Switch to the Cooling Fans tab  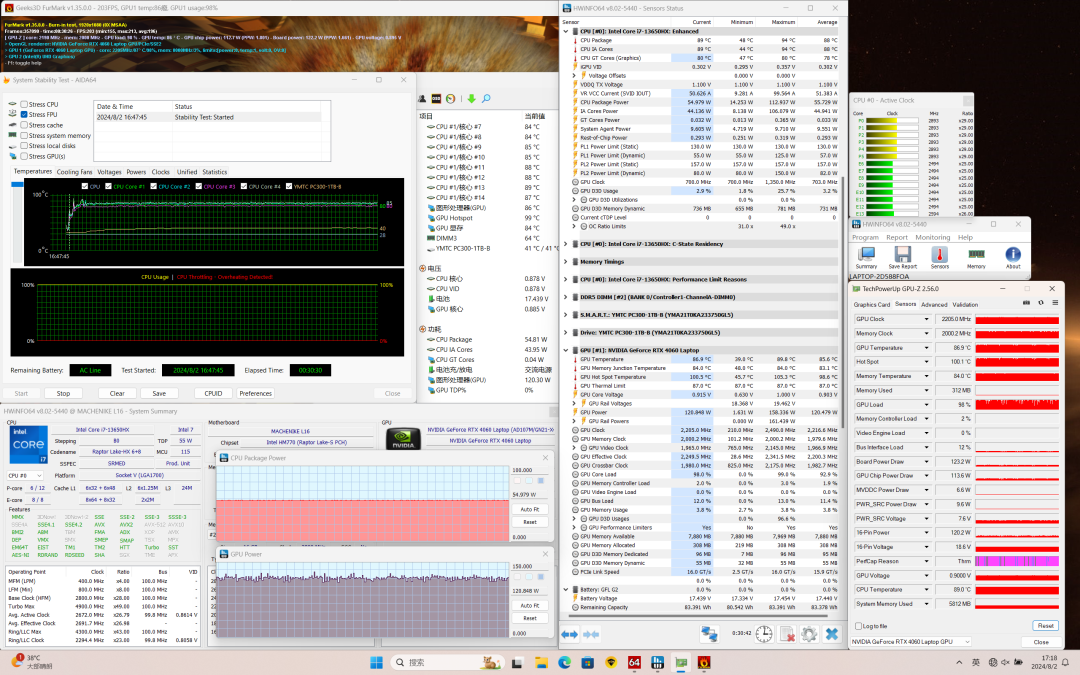pyautogui.click(x=74, y=172)
